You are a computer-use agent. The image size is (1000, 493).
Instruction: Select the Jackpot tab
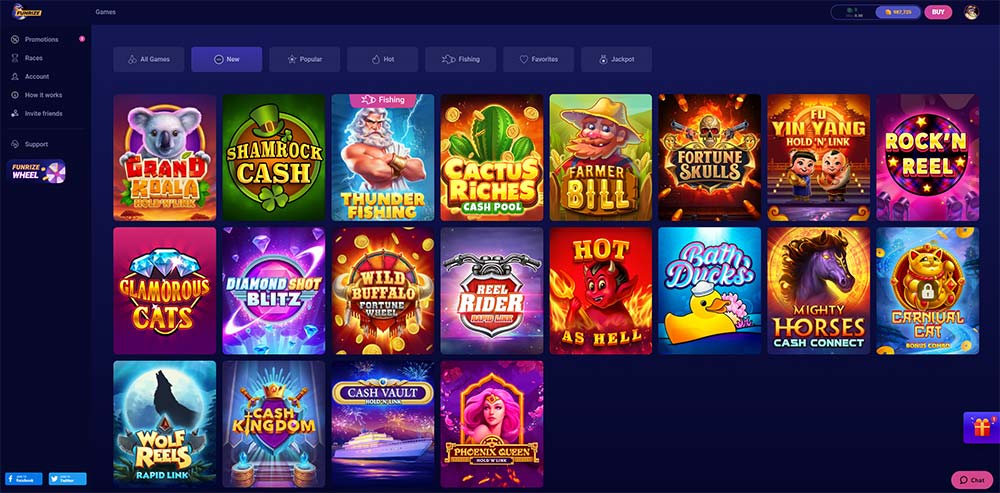coord(616,59)
